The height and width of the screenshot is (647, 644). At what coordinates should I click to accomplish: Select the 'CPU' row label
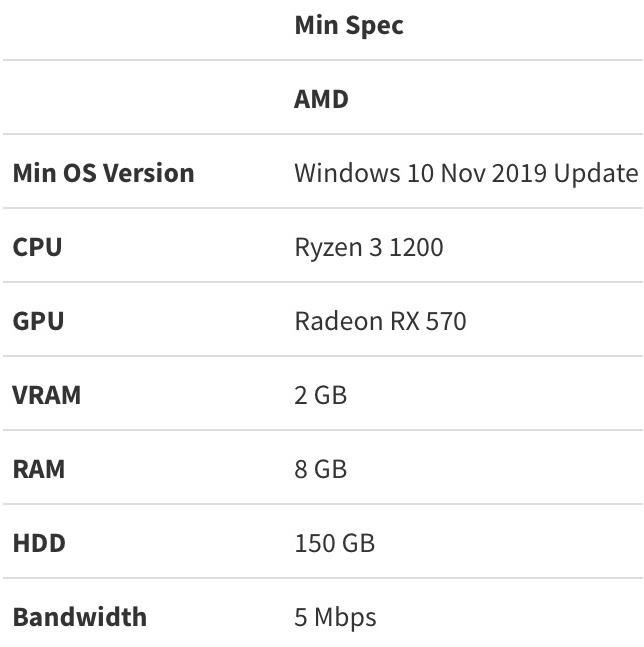(x=37, y=247)
